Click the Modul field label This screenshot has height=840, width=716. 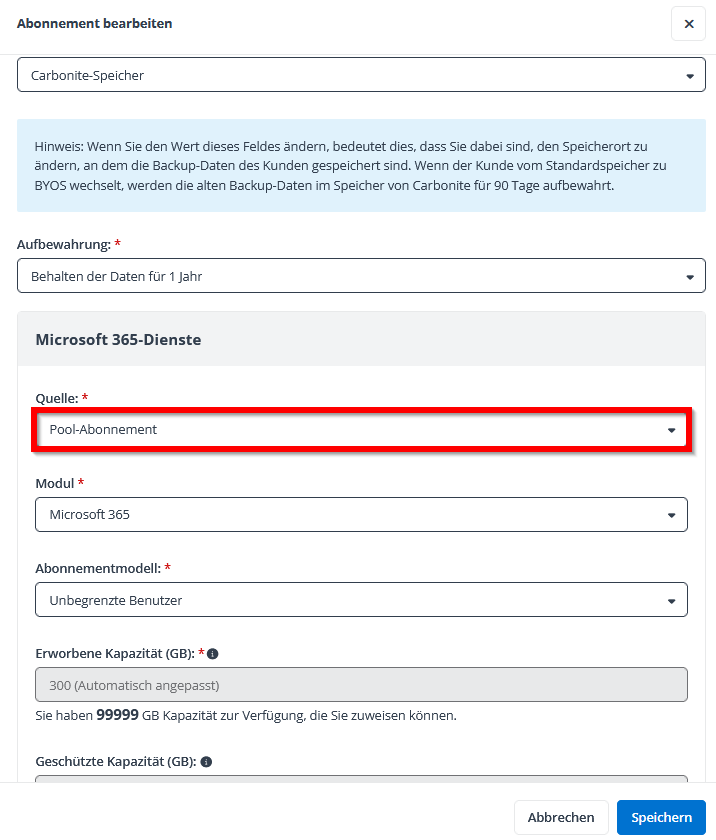[x=55, y=483]
